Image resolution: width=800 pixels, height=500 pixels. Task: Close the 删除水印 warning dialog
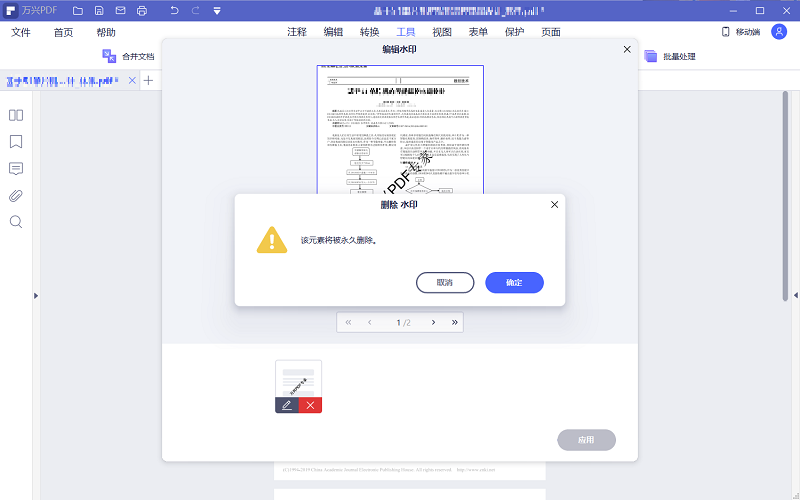(555, 205)
